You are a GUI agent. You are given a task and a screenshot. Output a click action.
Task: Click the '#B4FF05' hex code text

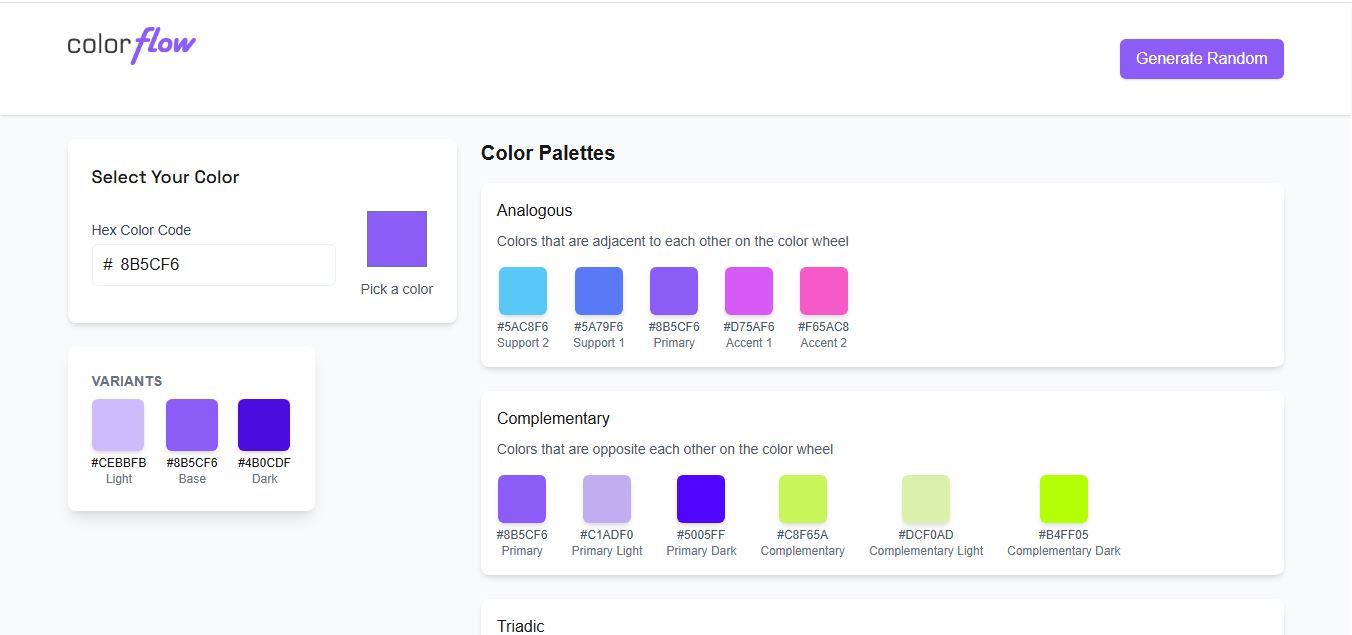click(1064, 535)
